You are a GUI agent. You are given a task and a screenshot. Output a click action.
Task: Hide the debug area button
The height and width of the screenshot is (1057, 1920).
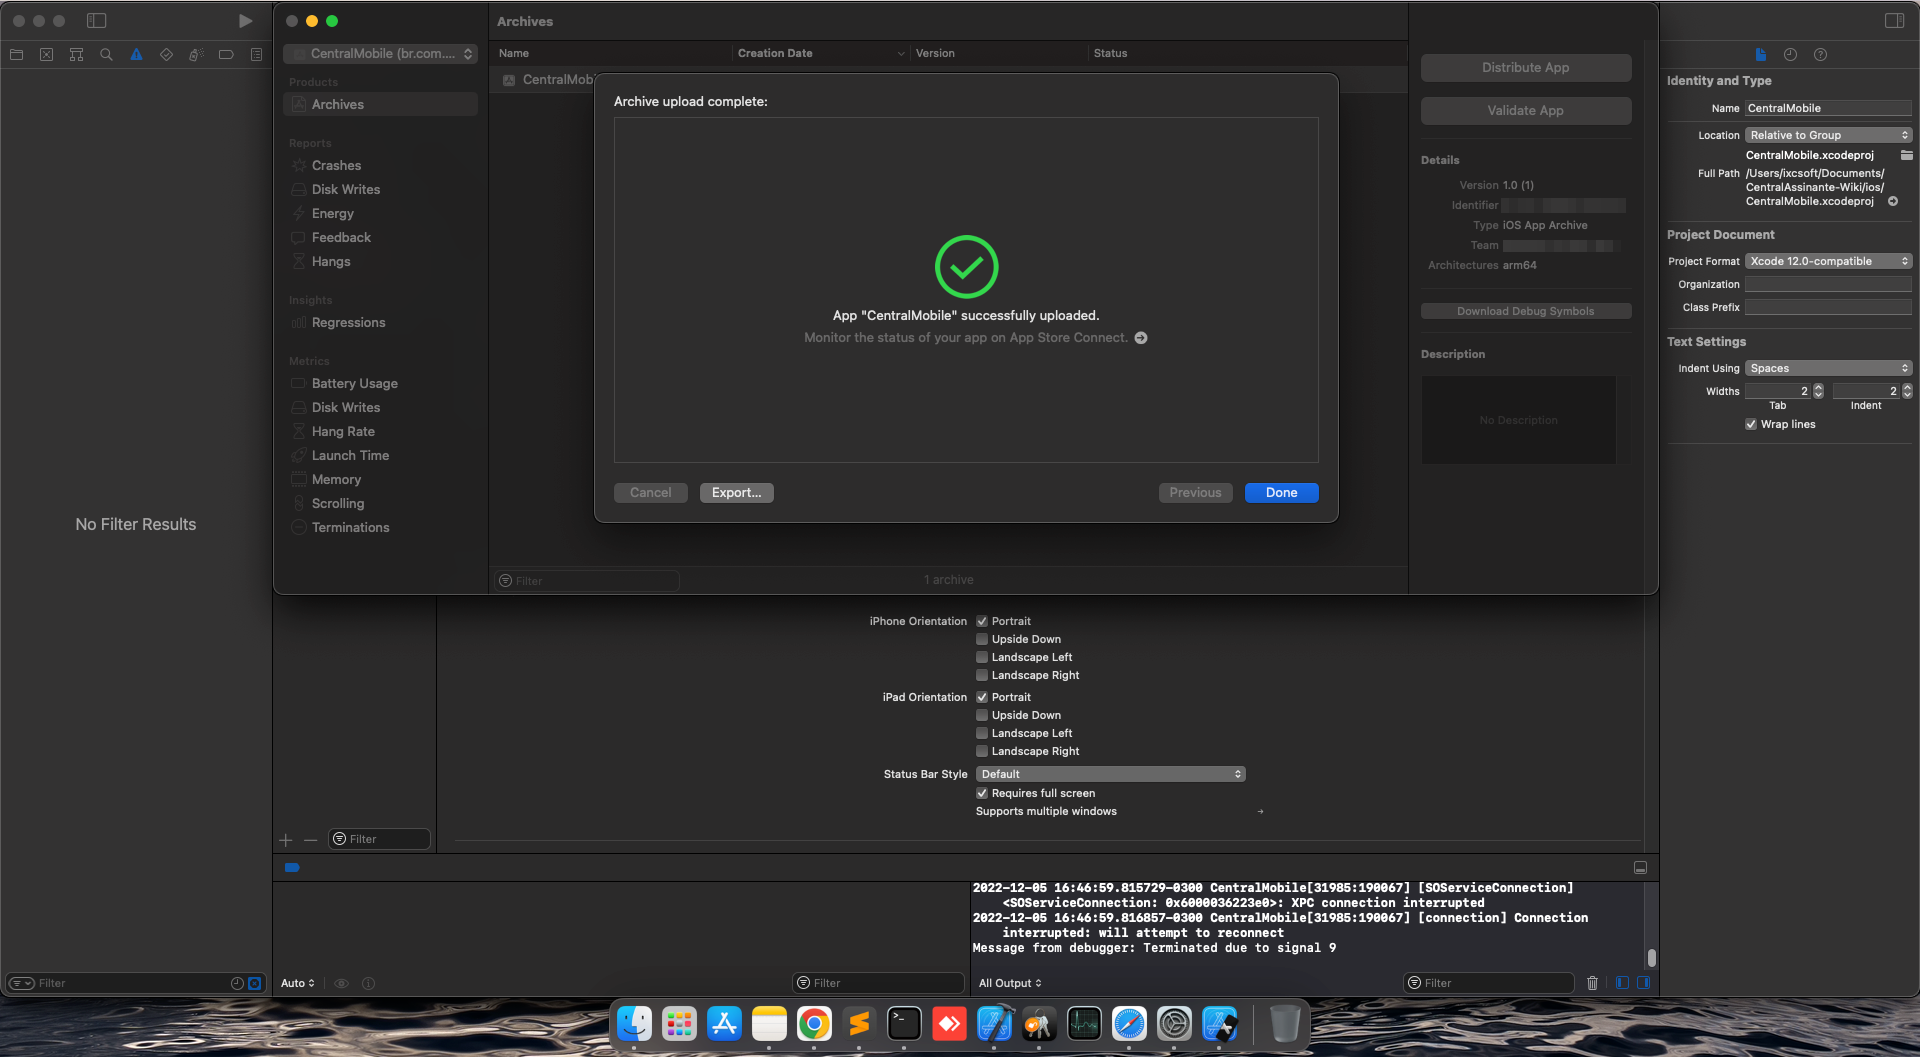(x=1640, y=867)
